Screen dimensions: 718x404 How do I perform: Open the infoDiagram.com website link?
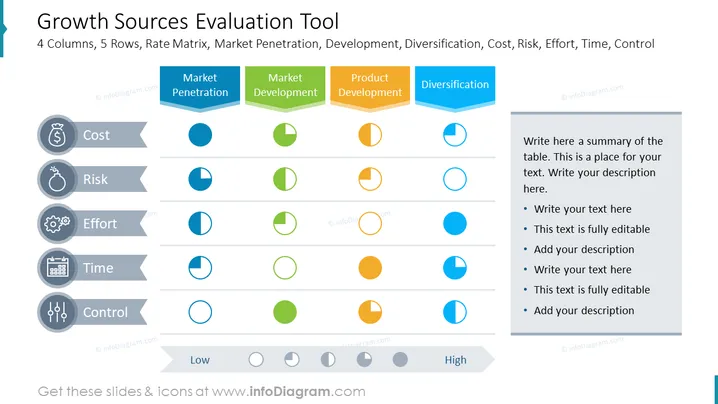click(x=288, y=392)
